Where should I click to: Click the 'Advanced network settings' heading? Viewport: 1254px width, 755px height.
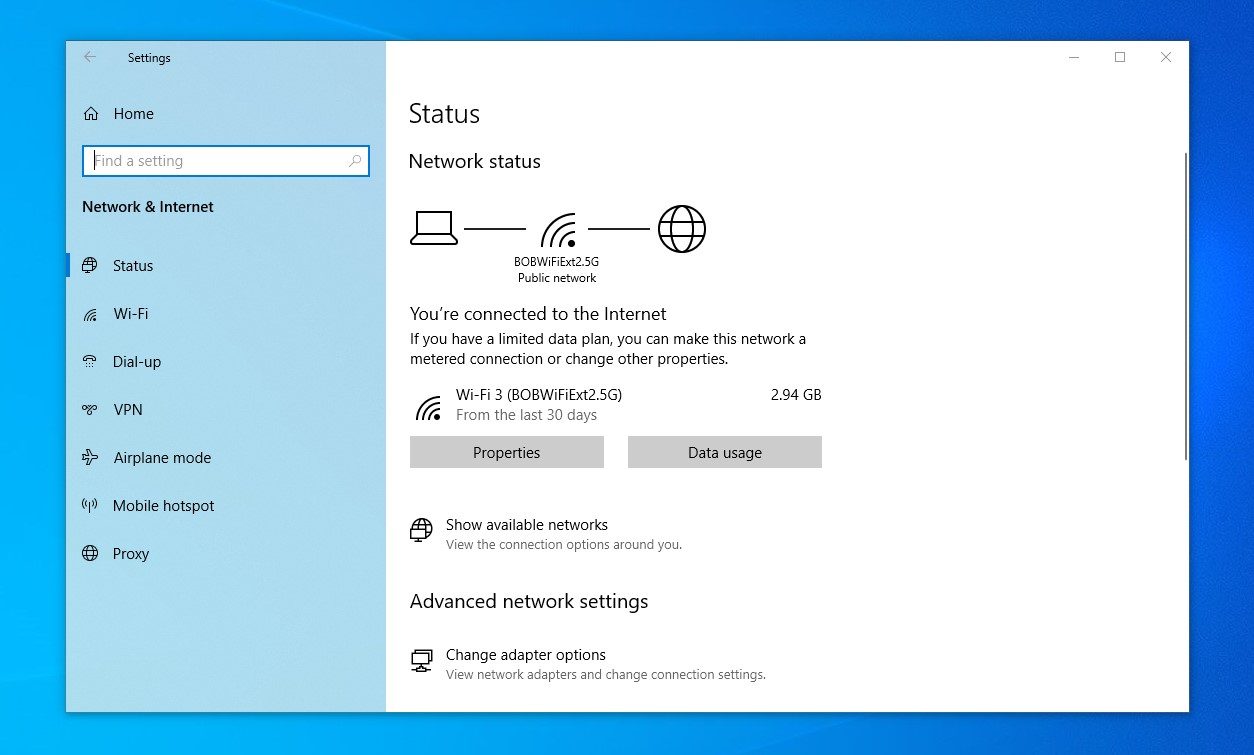click(529, 601)
